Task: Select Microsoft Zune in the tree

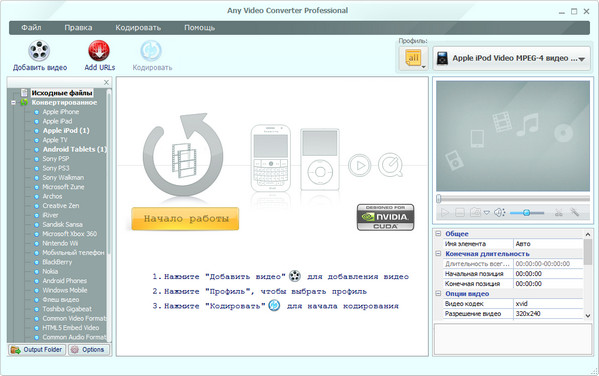Action: (x=63, y=187)
